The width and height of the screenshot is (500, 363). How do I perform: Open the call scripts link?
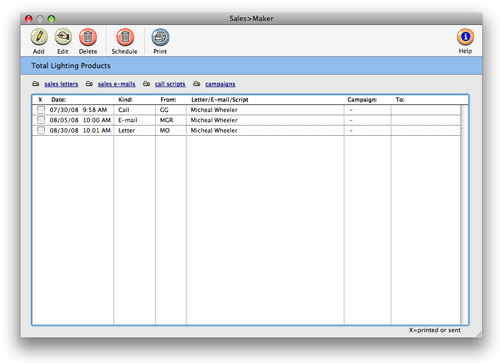coord(170,84)
